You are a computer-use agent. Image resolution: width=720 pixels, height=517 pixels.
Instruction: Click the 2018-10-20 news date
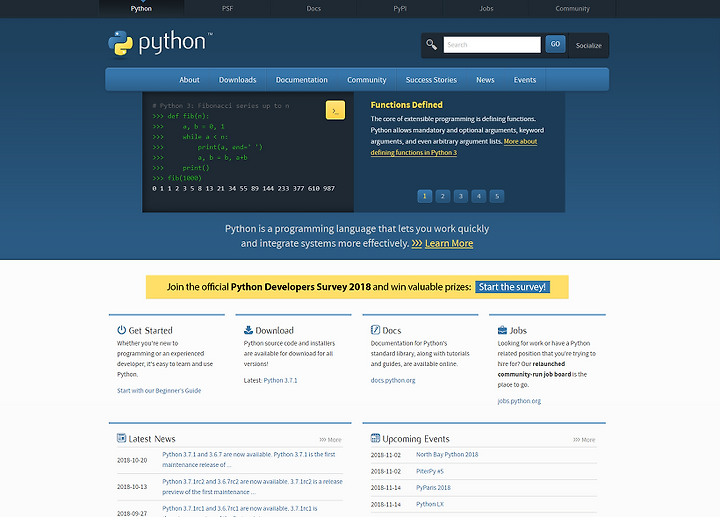(132, 460)
